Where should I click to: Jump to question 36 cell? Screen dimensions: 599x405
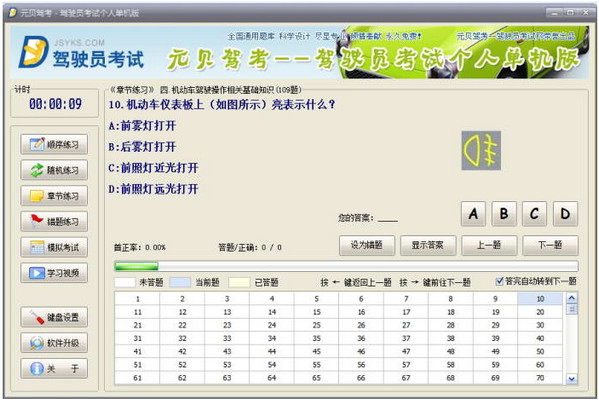click(361, 339)
